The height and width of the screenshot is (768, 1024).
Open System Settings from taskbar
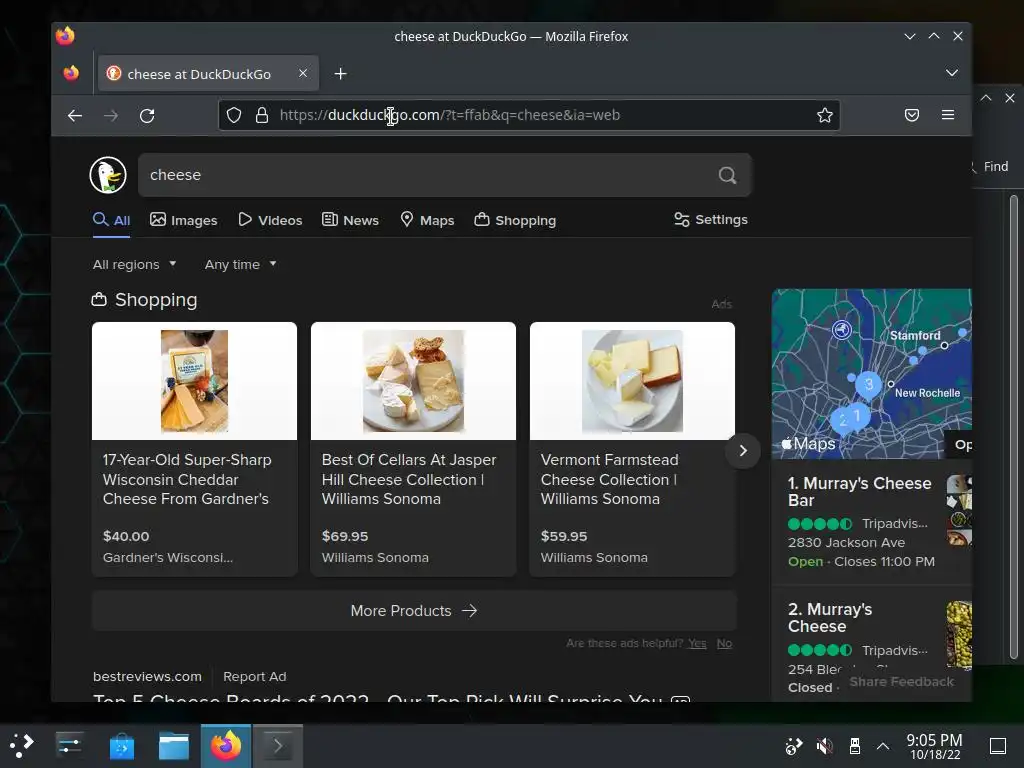69,745
